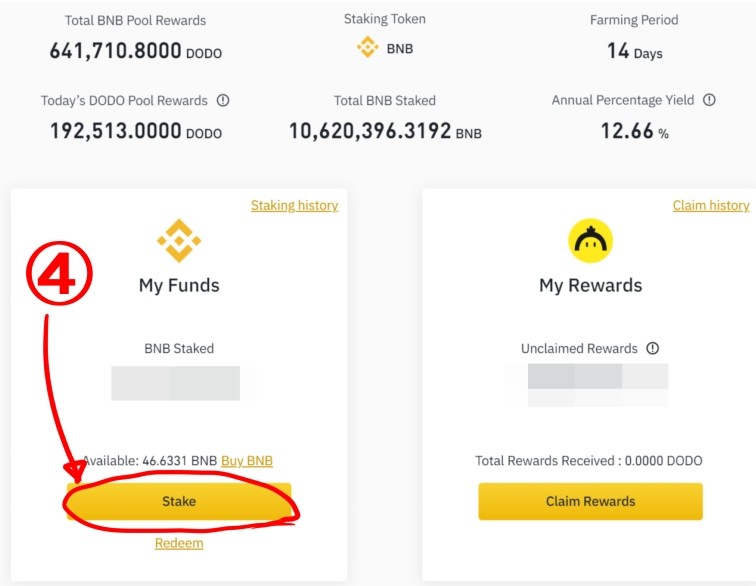Click the Redeem link
This screenshot has height=586, width=756.
coord(179,543)
